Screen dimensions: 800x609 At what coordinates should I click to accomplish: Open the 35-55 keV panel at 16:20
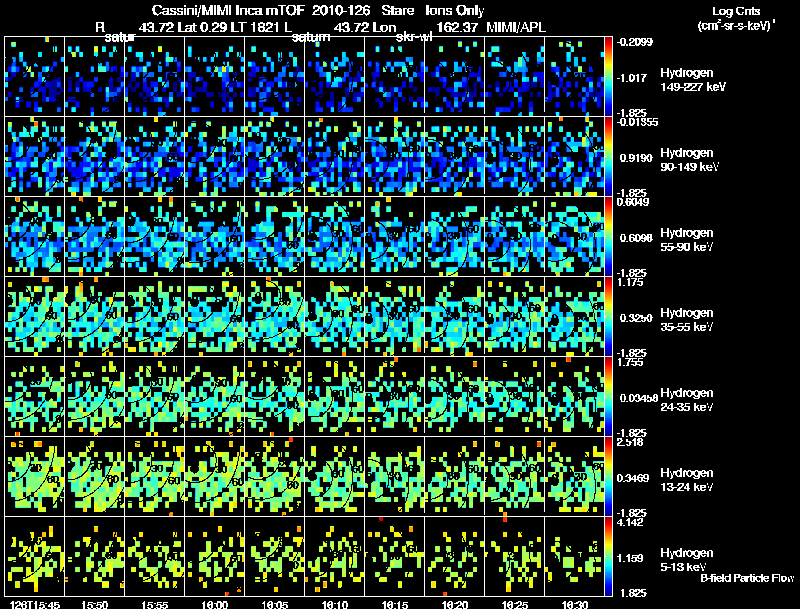point(455,316)
